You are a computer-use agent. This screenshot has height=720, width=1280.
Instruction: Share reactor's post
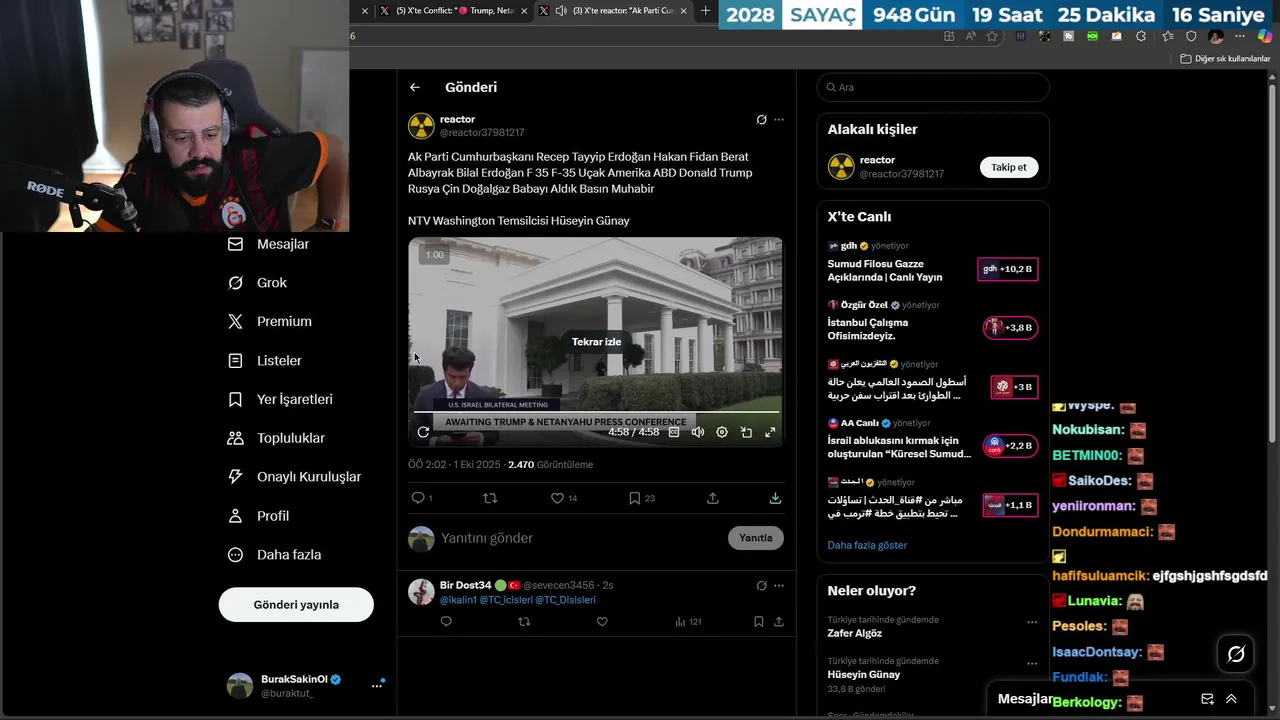(x=713, y=498)
